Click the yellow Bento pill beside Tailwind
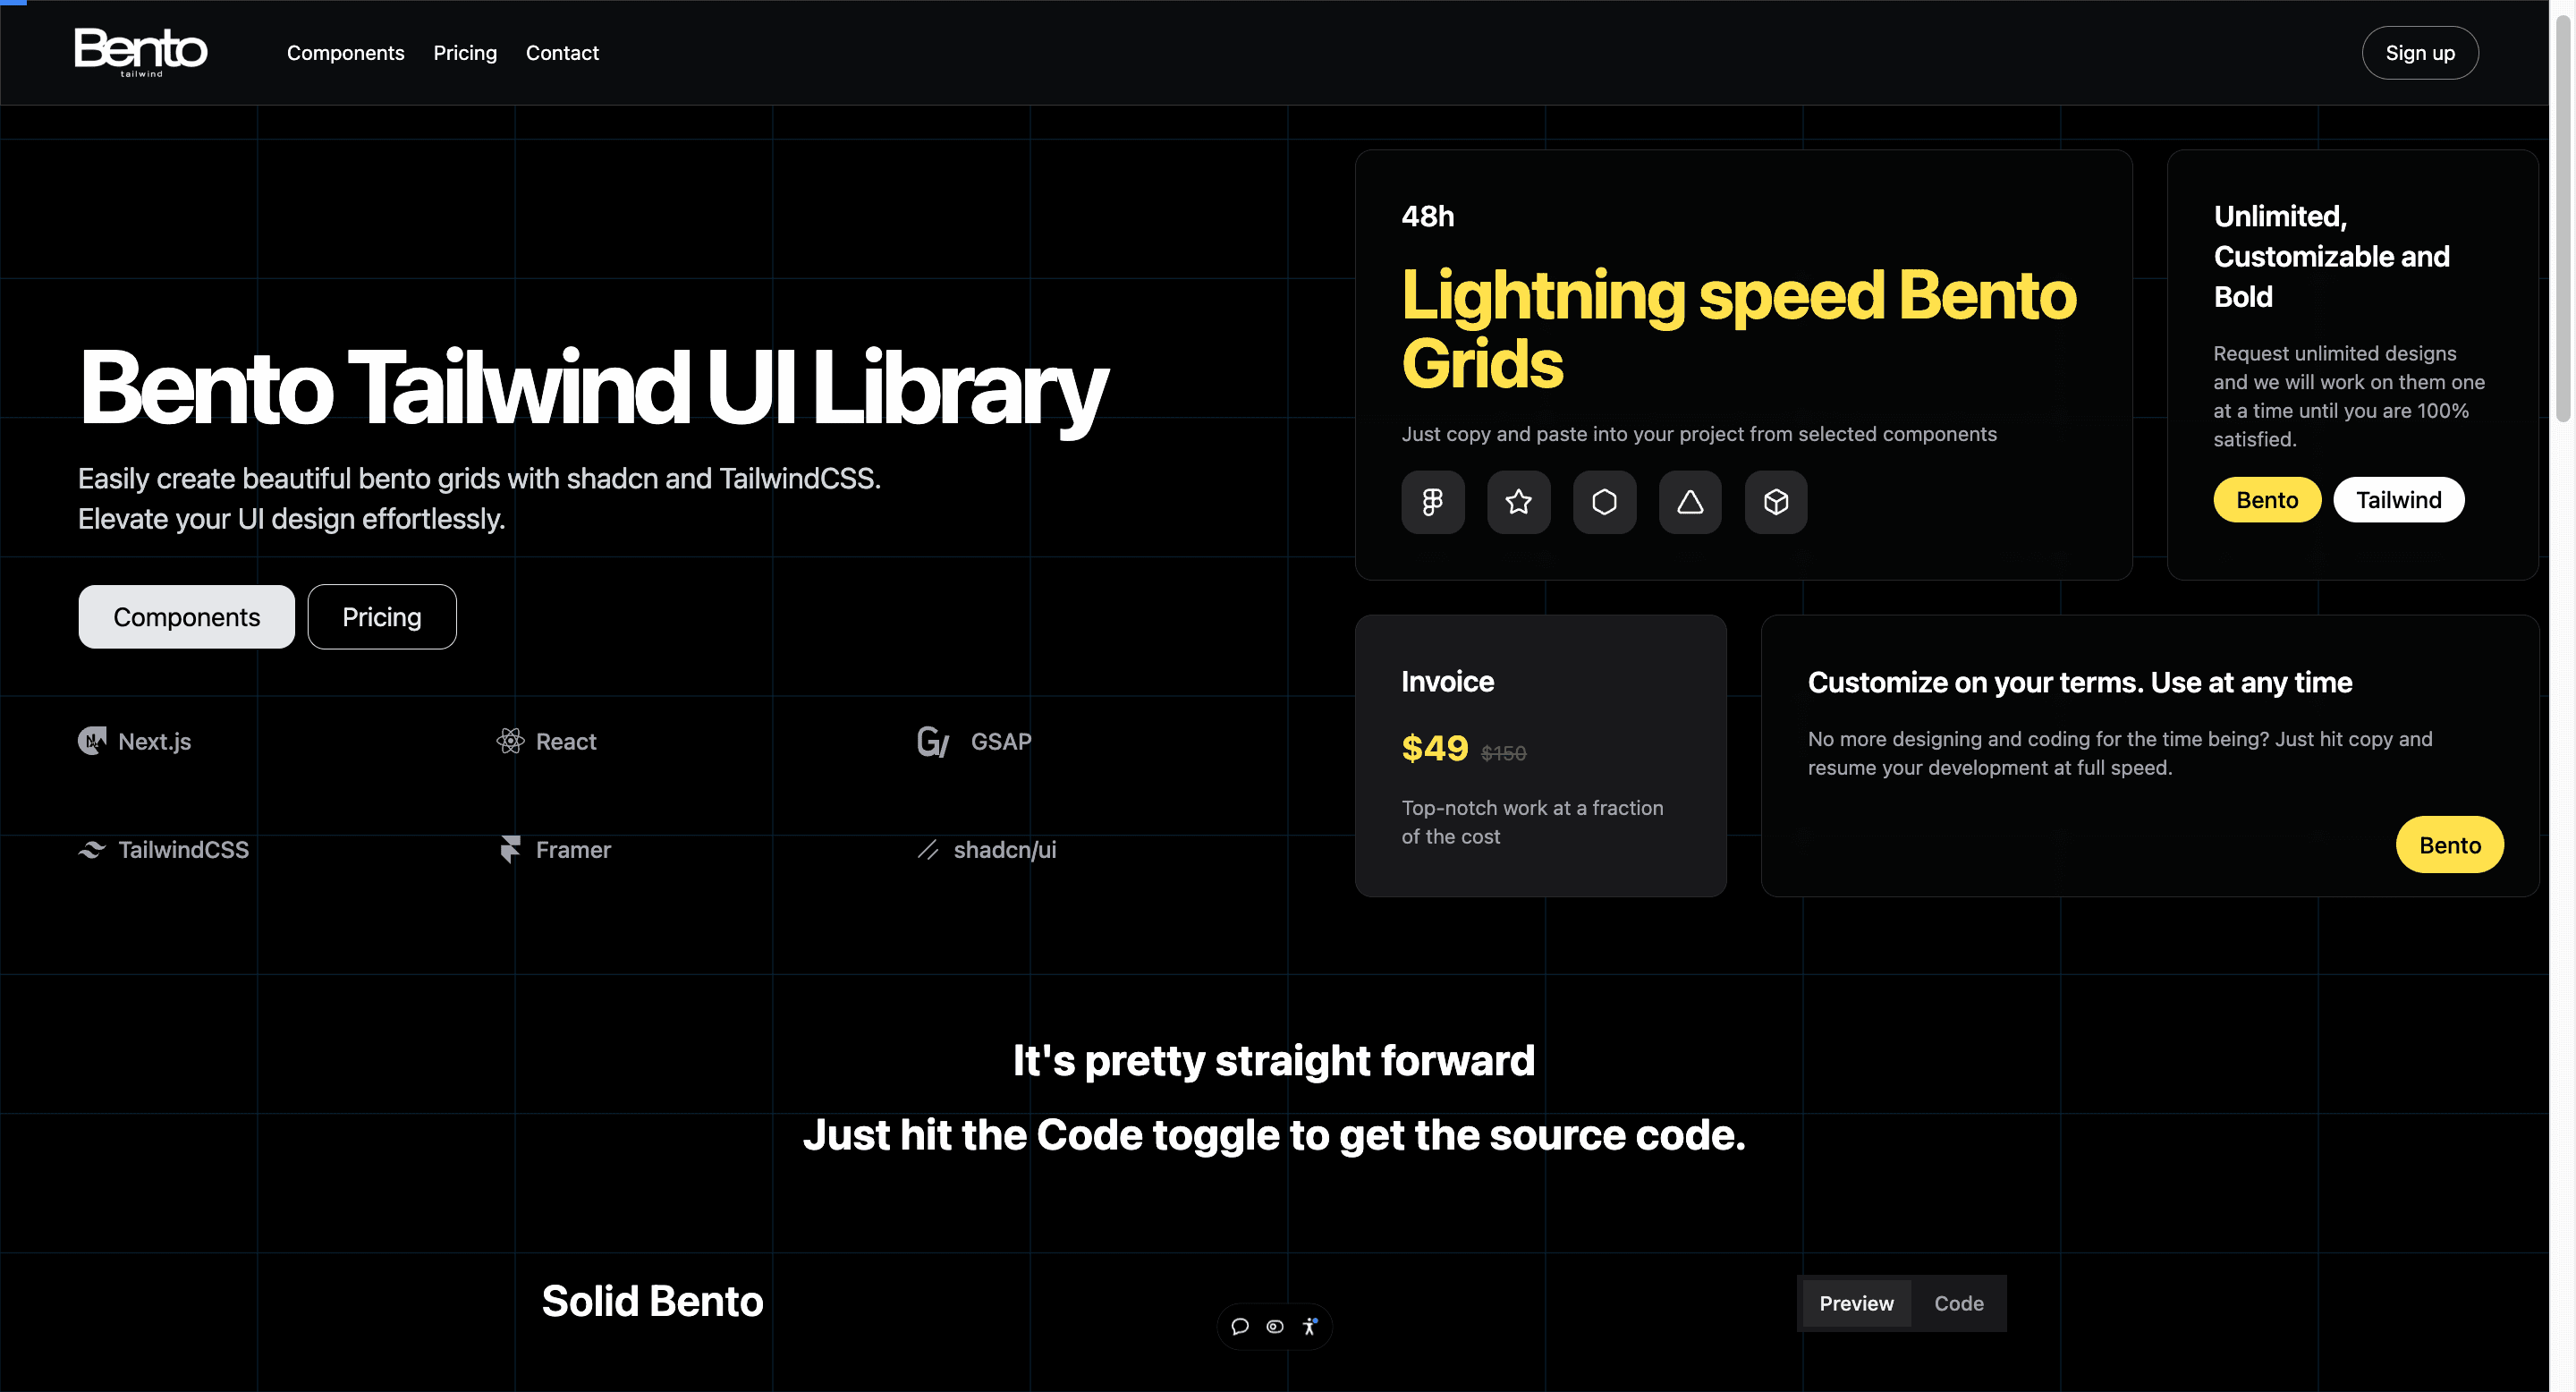Screen dimensions: 2576x1392 (x=2266, y=500)
